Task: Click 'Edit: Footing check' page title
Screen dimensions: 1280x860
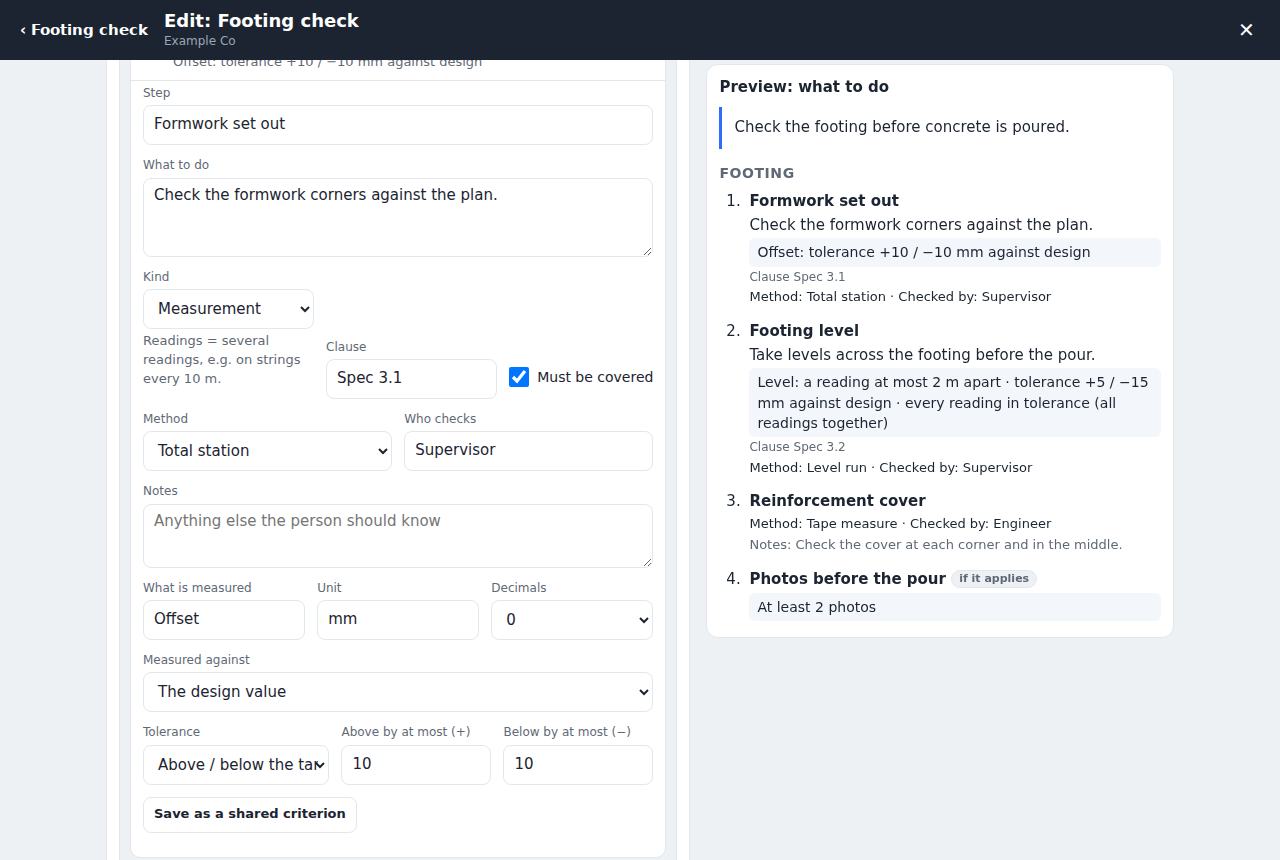Action: pyautogui.click(x=261, y=21)
